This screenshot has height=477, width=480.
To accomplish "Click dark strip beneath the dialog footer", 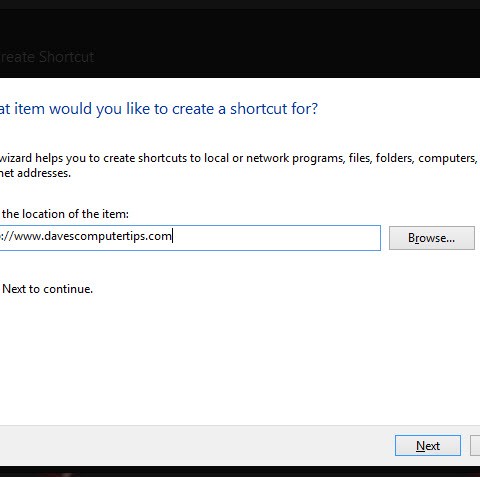I will coord(240,471).
